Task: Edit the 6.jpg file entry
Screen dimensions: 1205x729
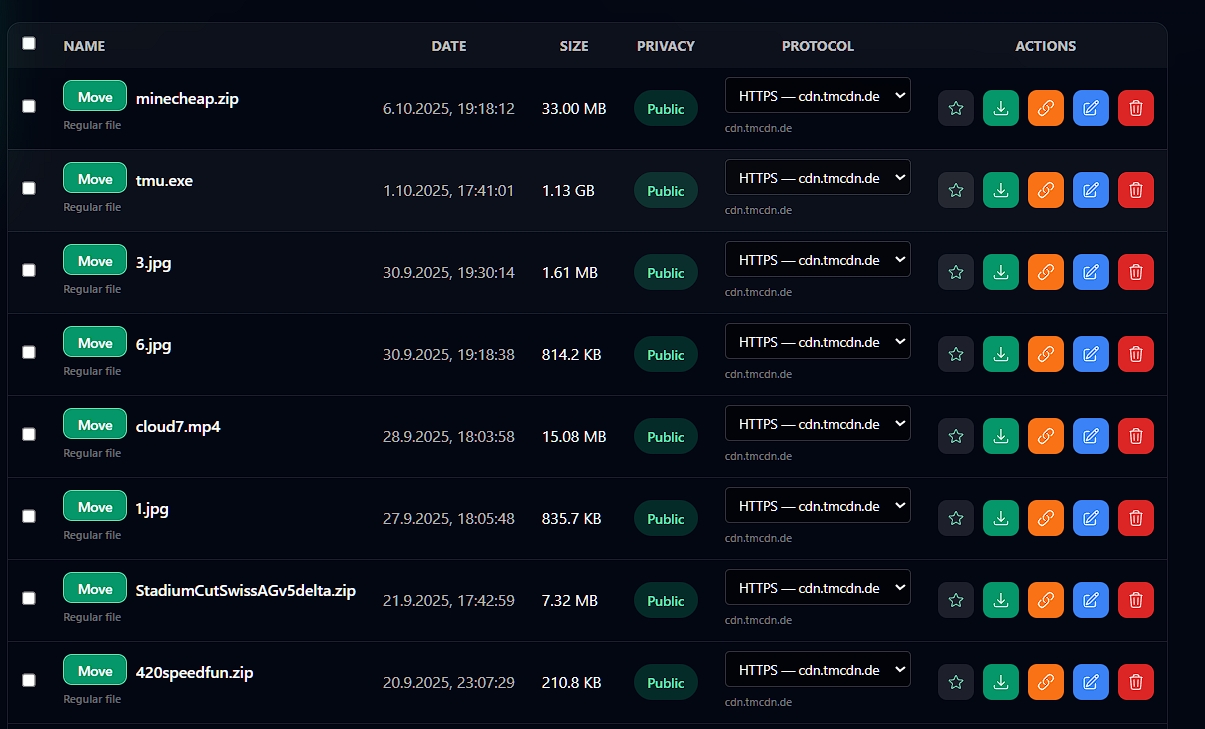Action: (x=1090, y=354)
